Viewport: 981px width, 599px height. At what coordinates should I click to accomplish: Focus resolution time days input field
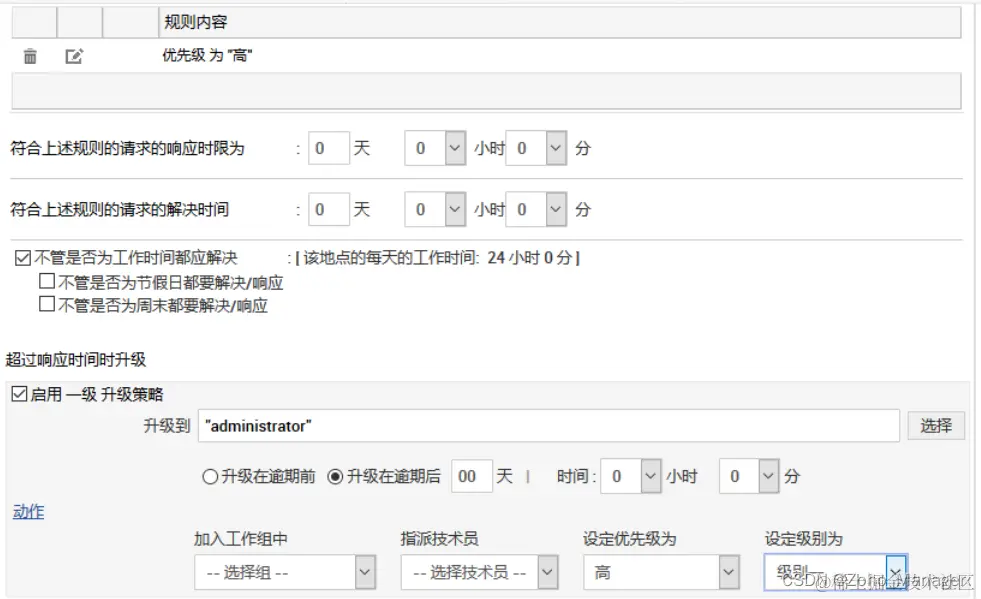click(328, 209)
